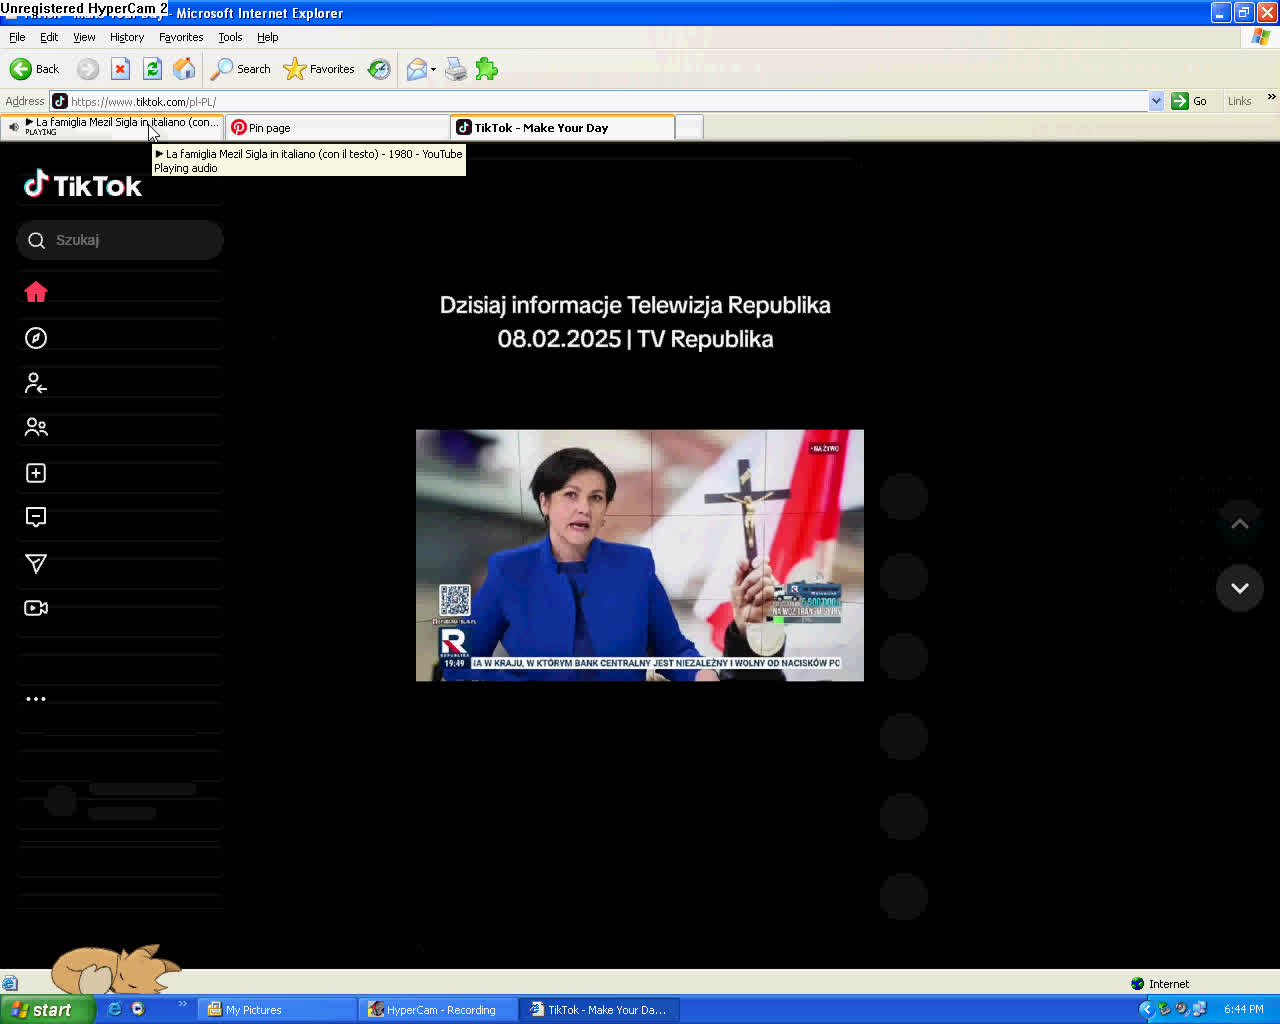Screen dimensions: 1280x1024
Task: Click the TikTok logo
Action: click(x=83, y=184)
